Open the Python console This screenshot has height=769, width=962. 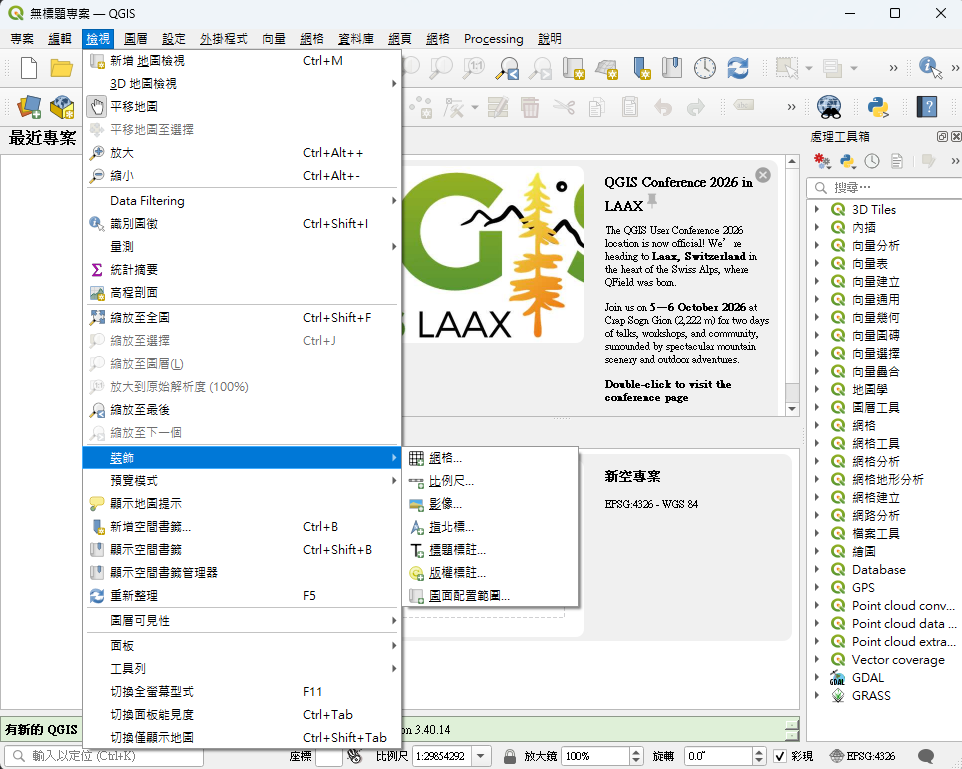(x=877, y=107)
